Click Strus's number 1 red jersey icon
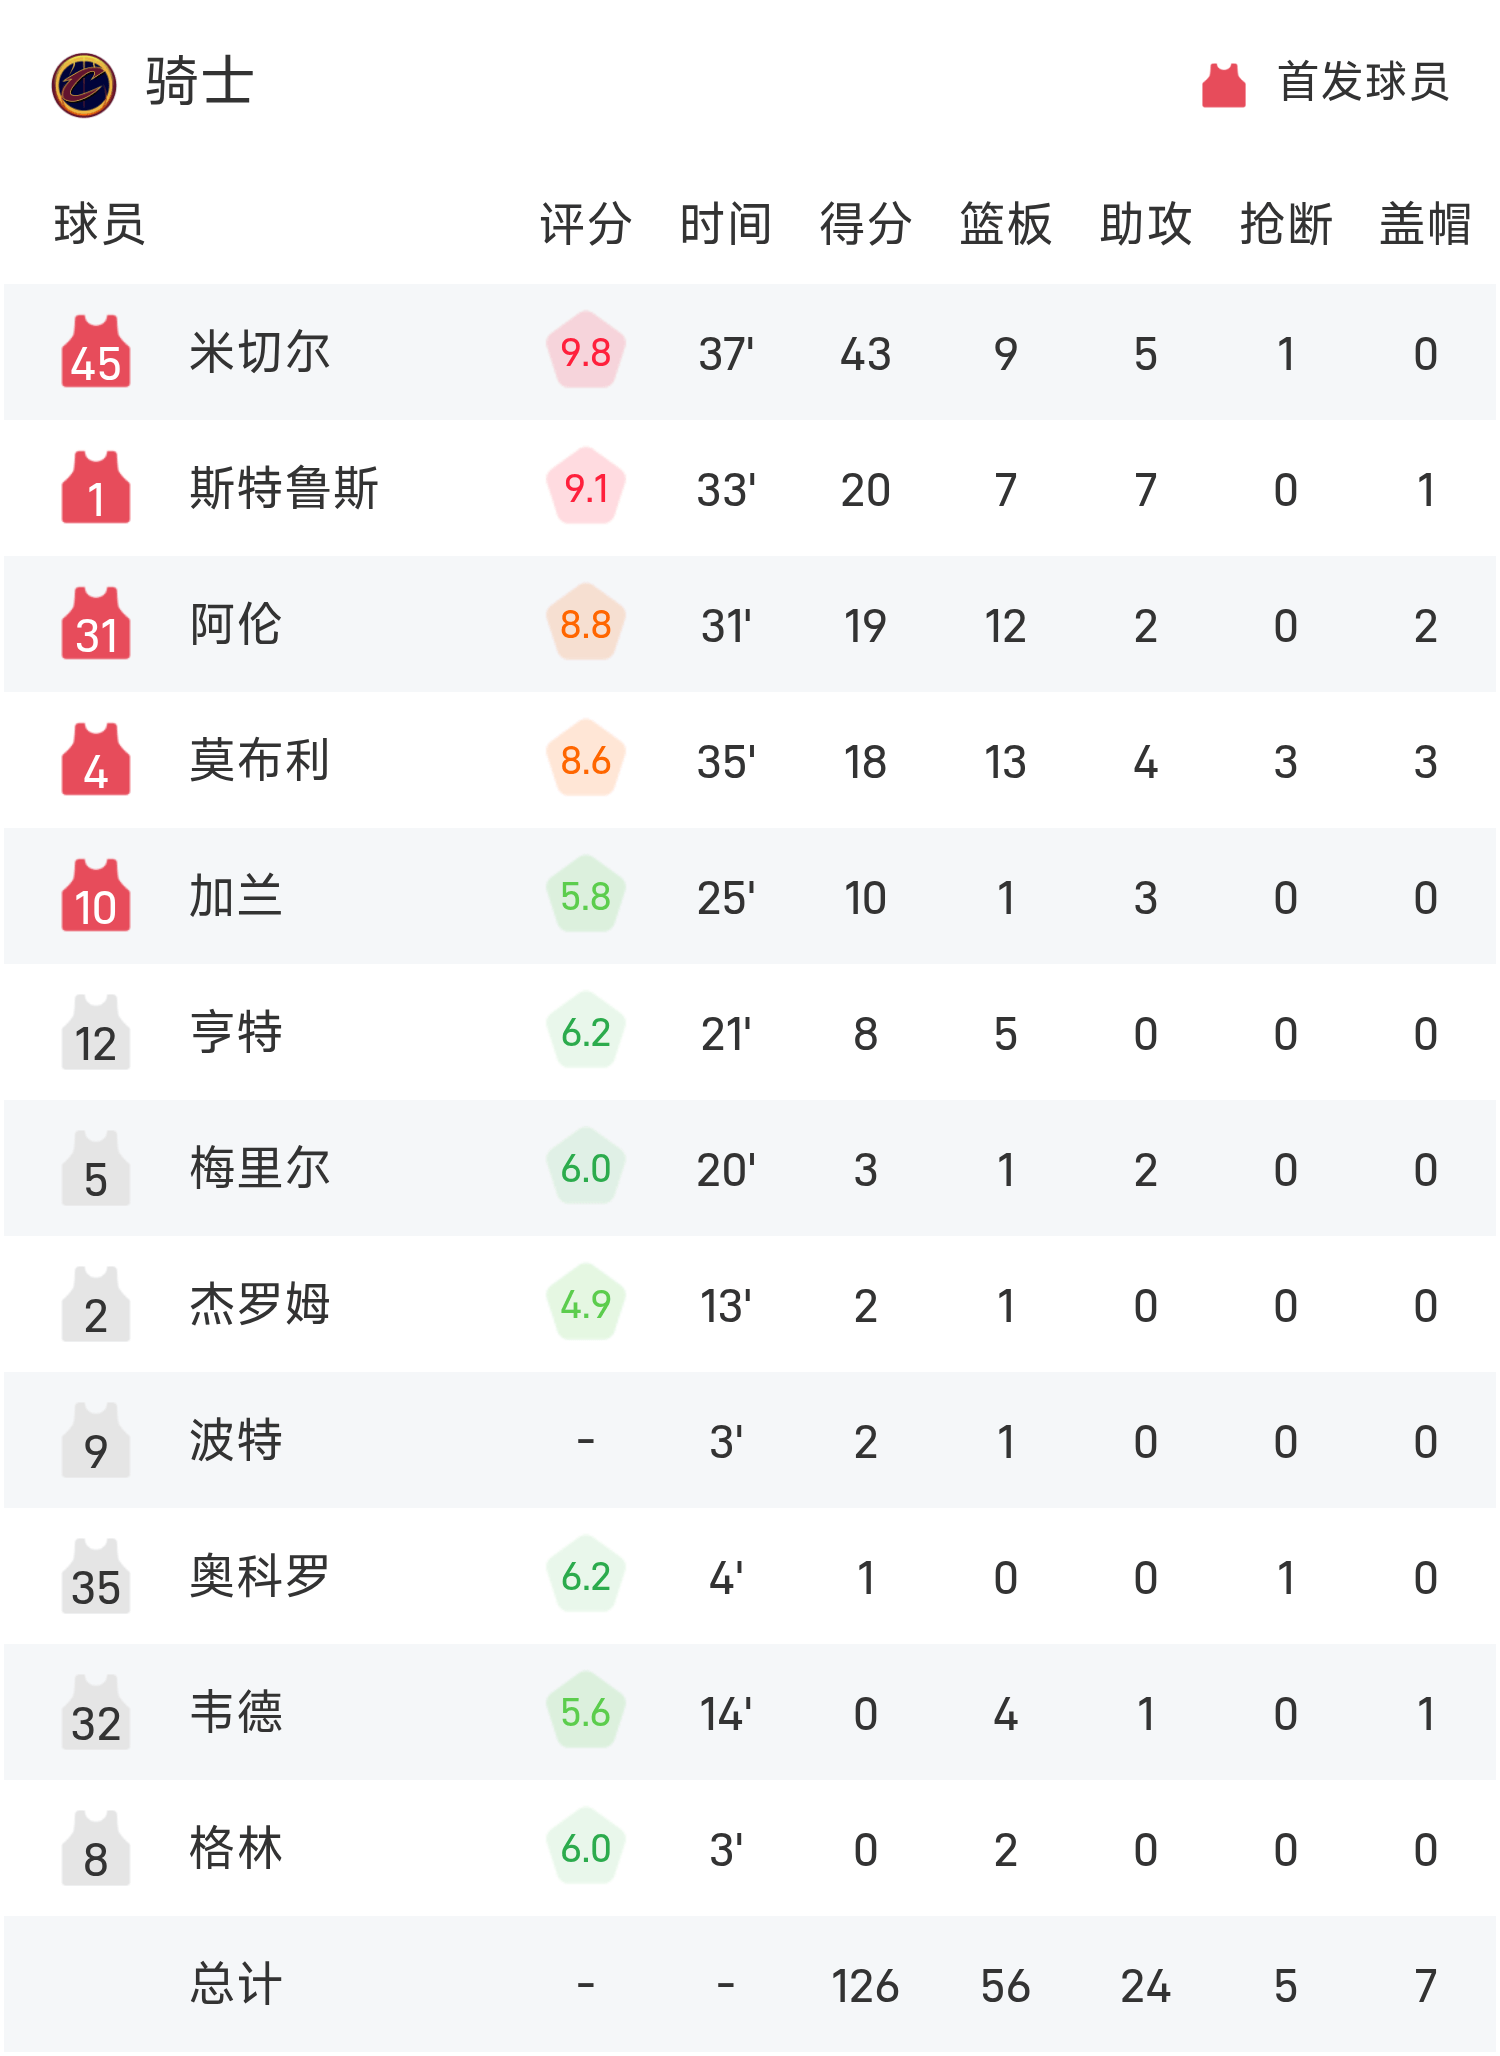Viewport: 1500px width, 2056px height. pyautogui.click(x=95, y=488)
